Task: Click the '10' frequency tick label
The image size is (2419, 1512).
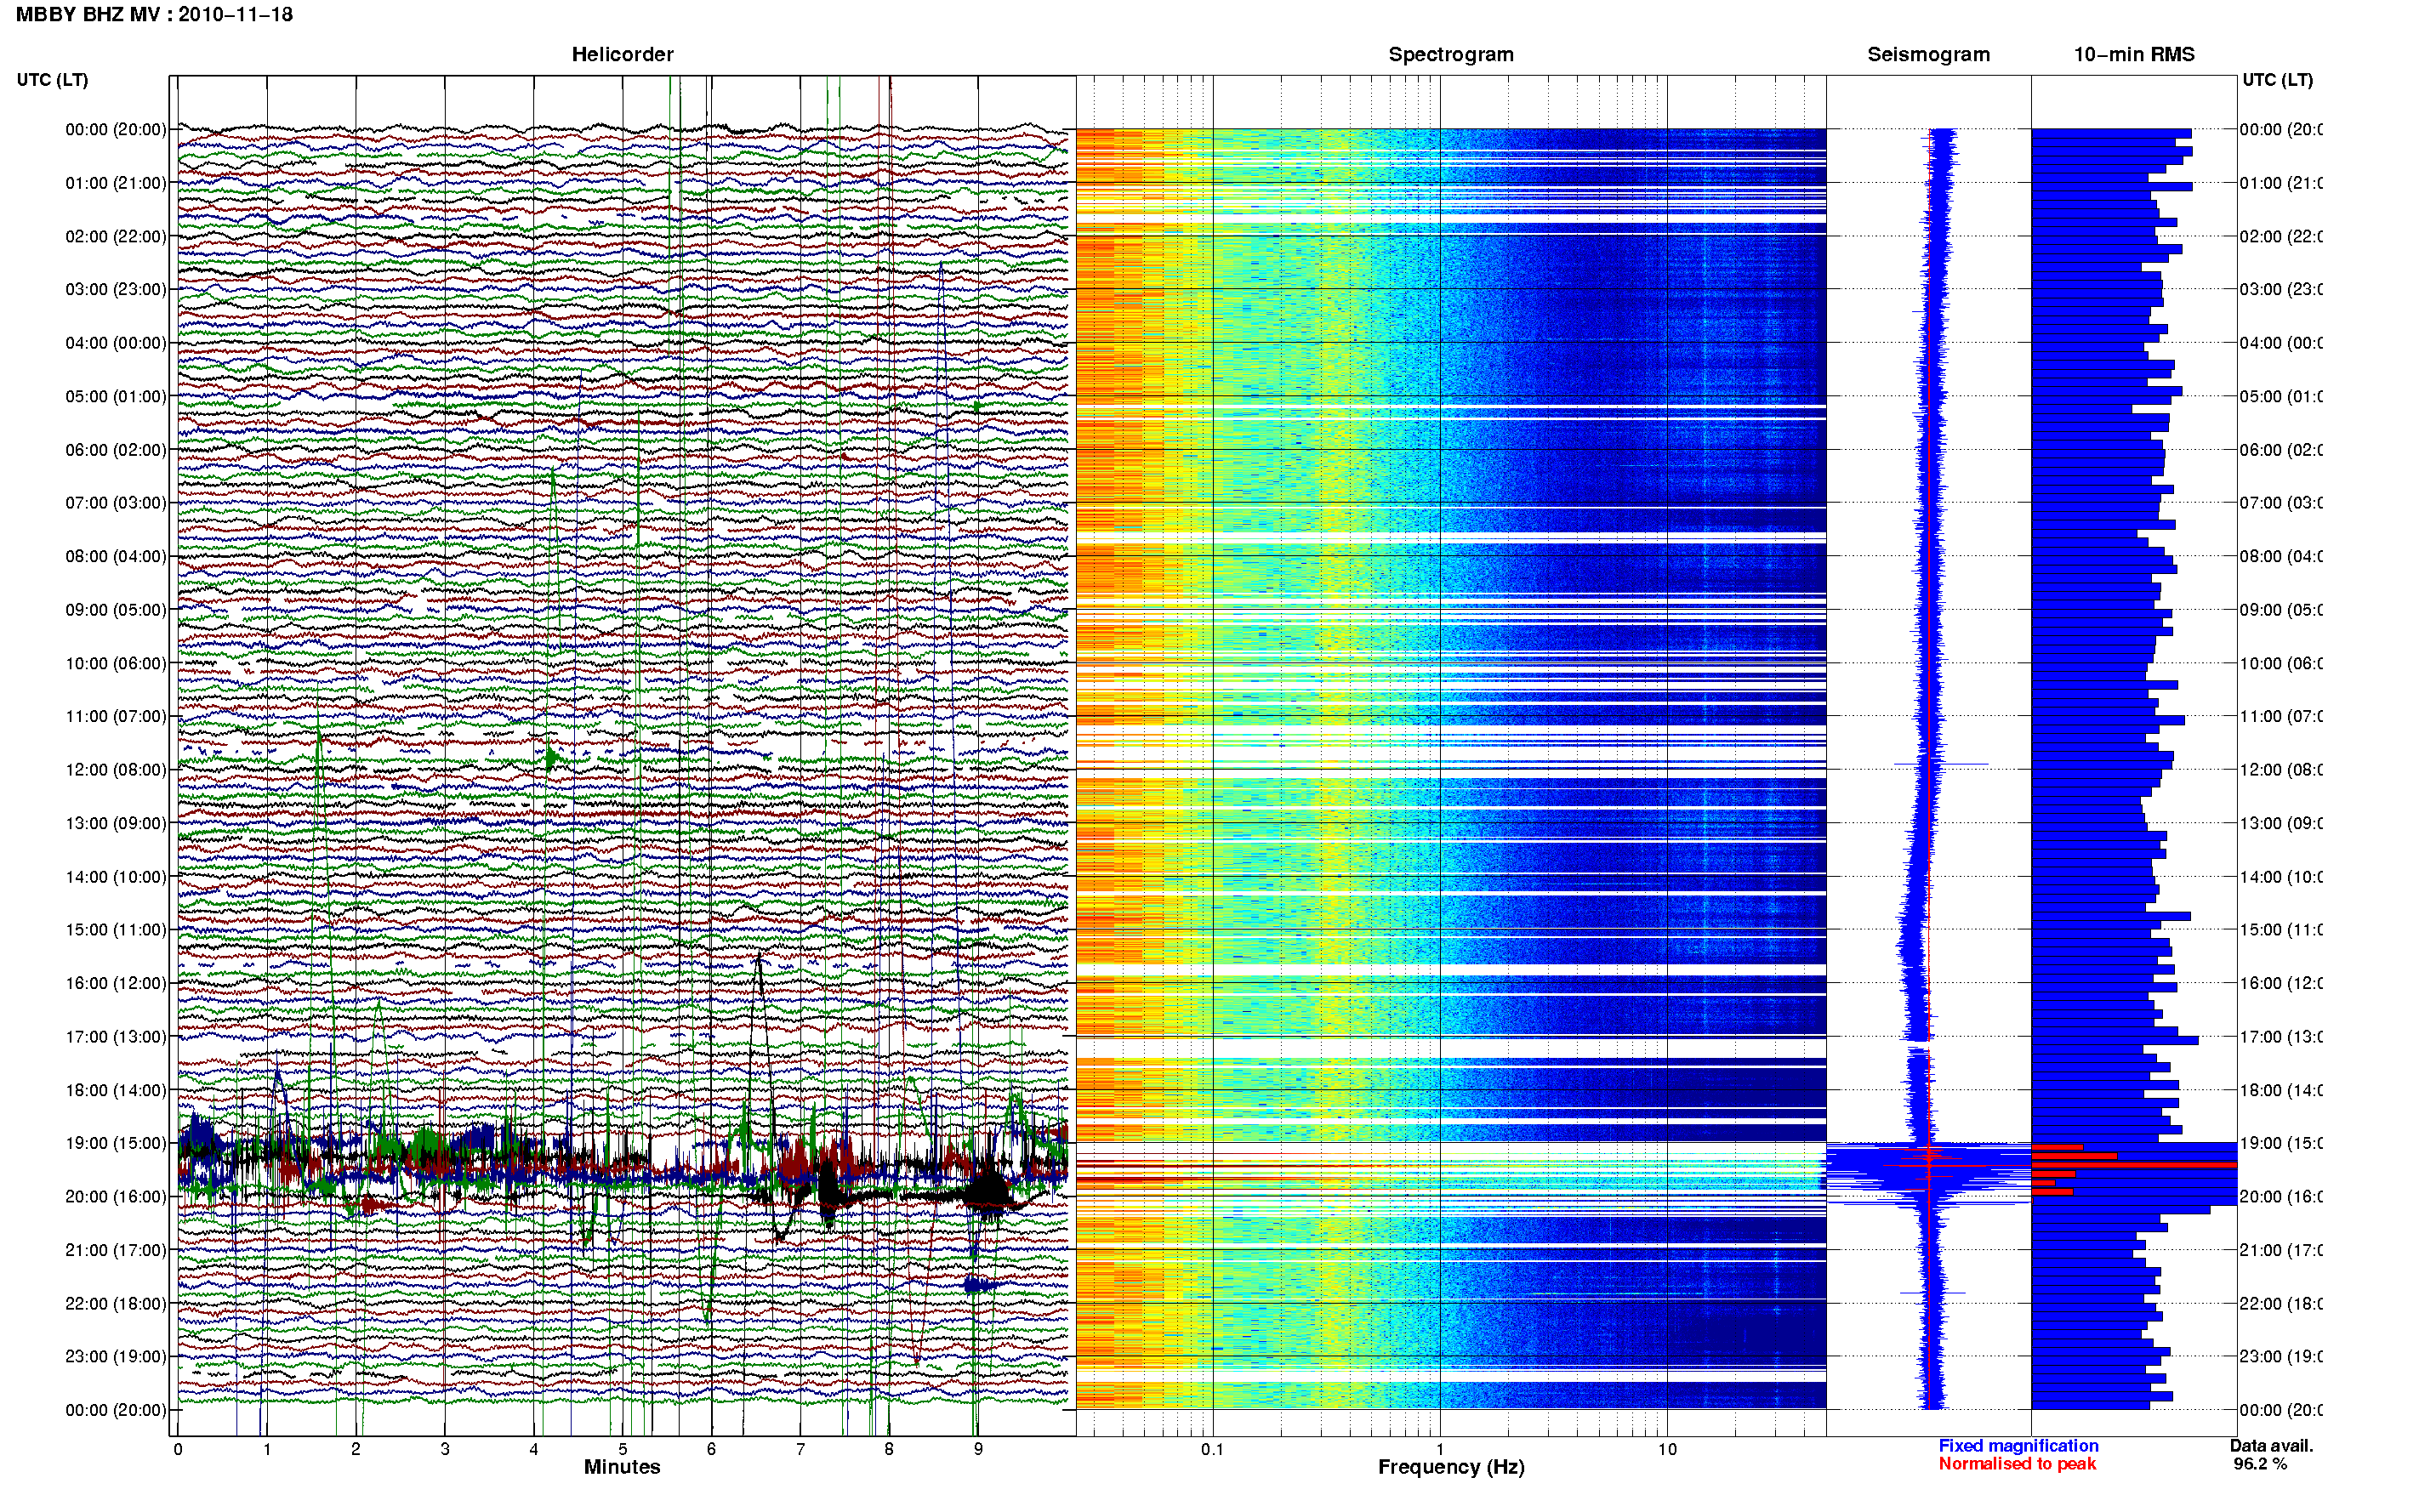Action: click(1667, 1450)
